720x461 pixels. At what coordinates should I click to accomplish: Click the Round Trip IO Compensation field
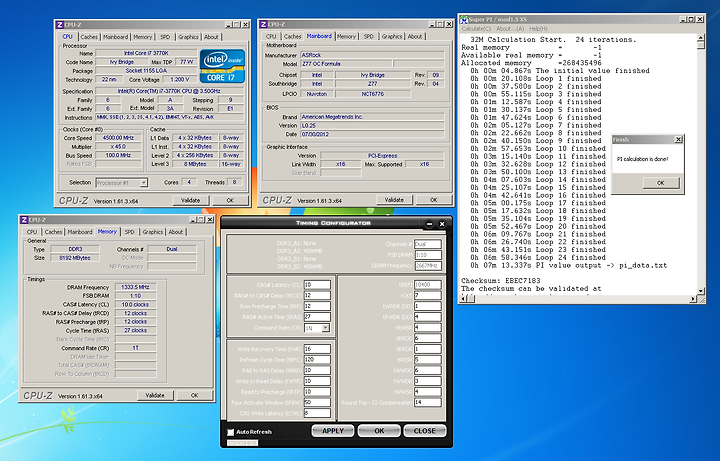tap(428, 402)
